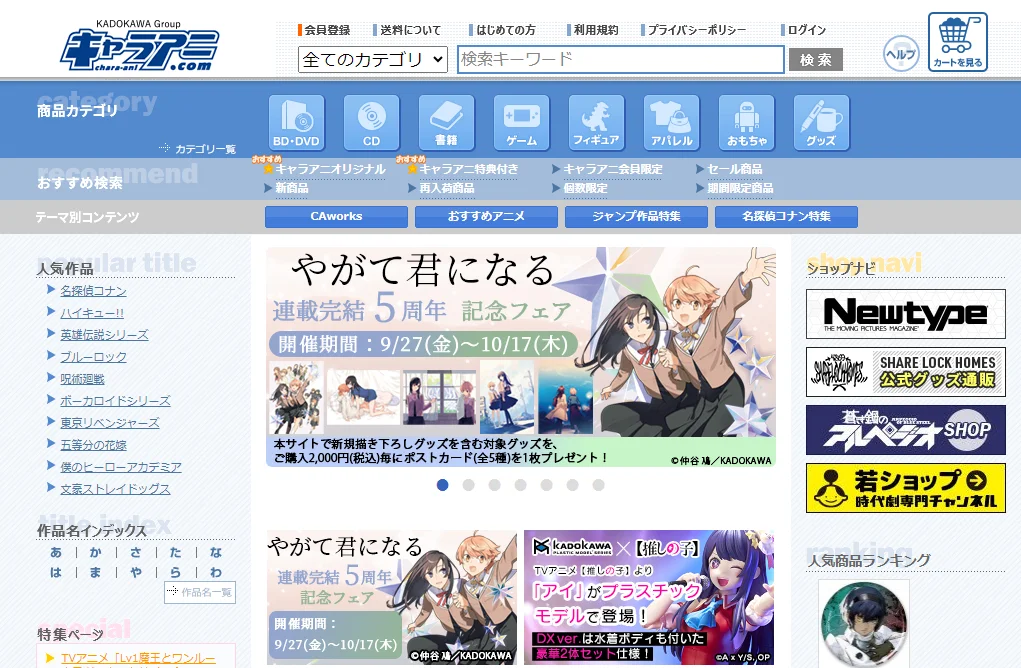Open the グッズ goods category icon
Viewport: 1021px width, 668px height.
tap(821, 122)
